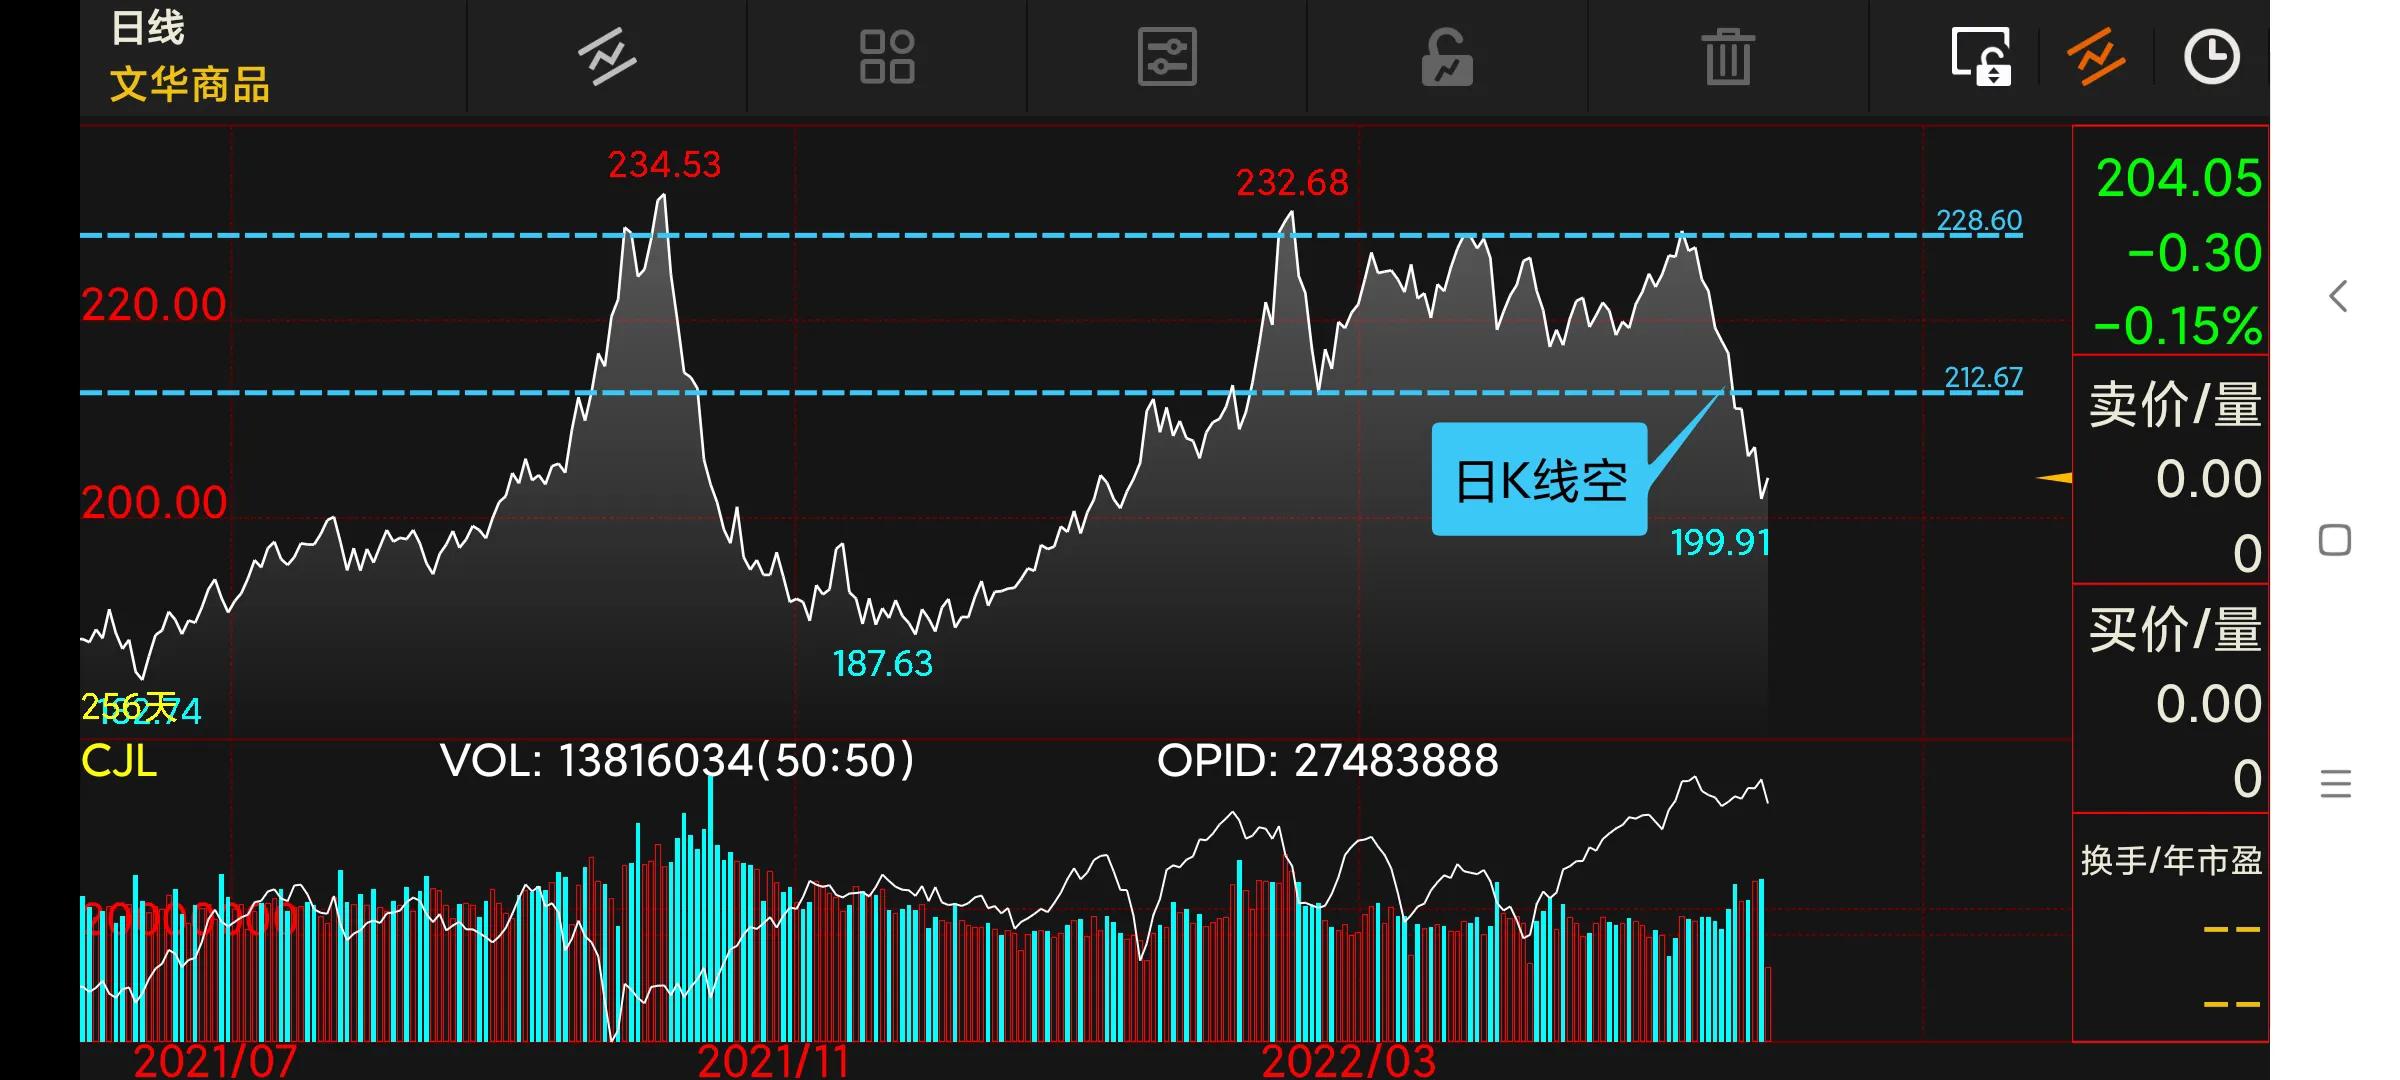Viewport: 2400px width, 1080px height.
Task: Toggle screen rotation lock icon
Action: 1981,56
